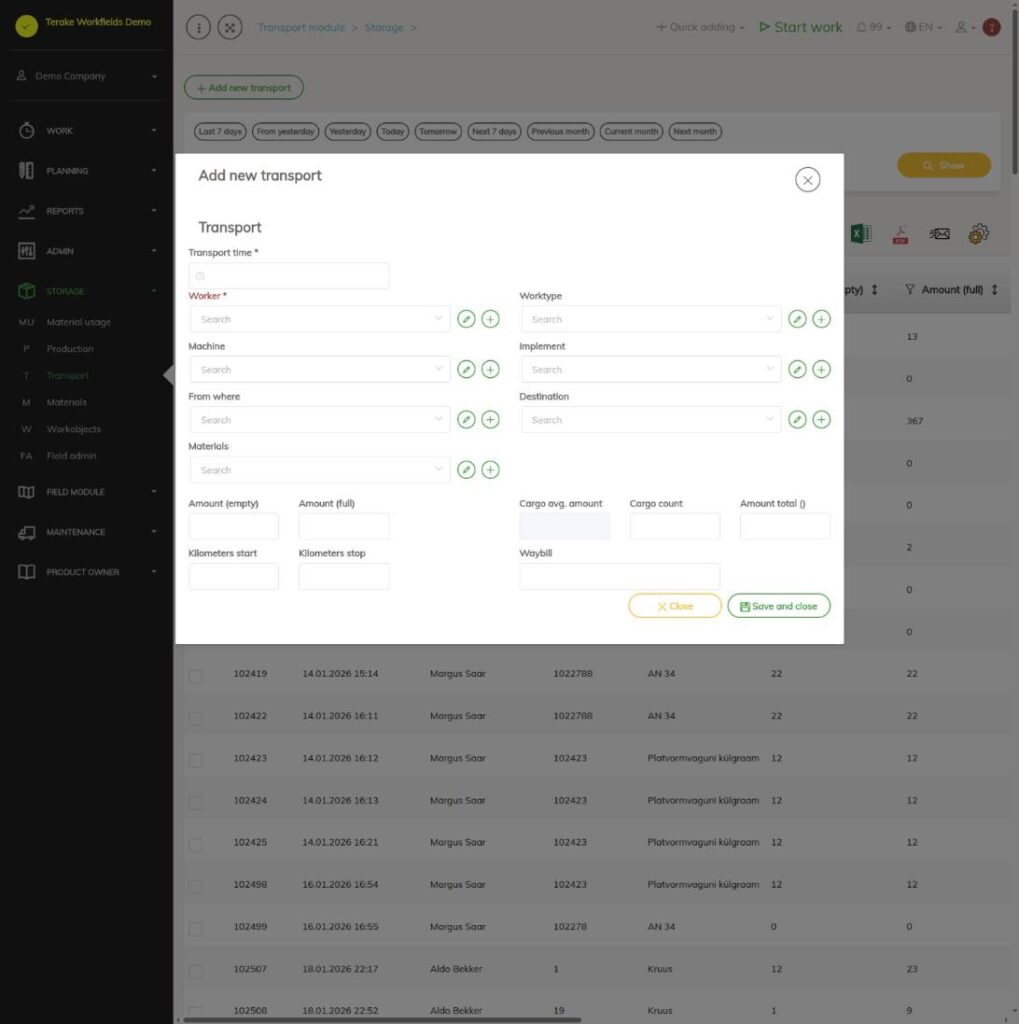Screen dimensions: 1019x1024
Task: Expand the Quick adding menu
Action: coord(700,27)
